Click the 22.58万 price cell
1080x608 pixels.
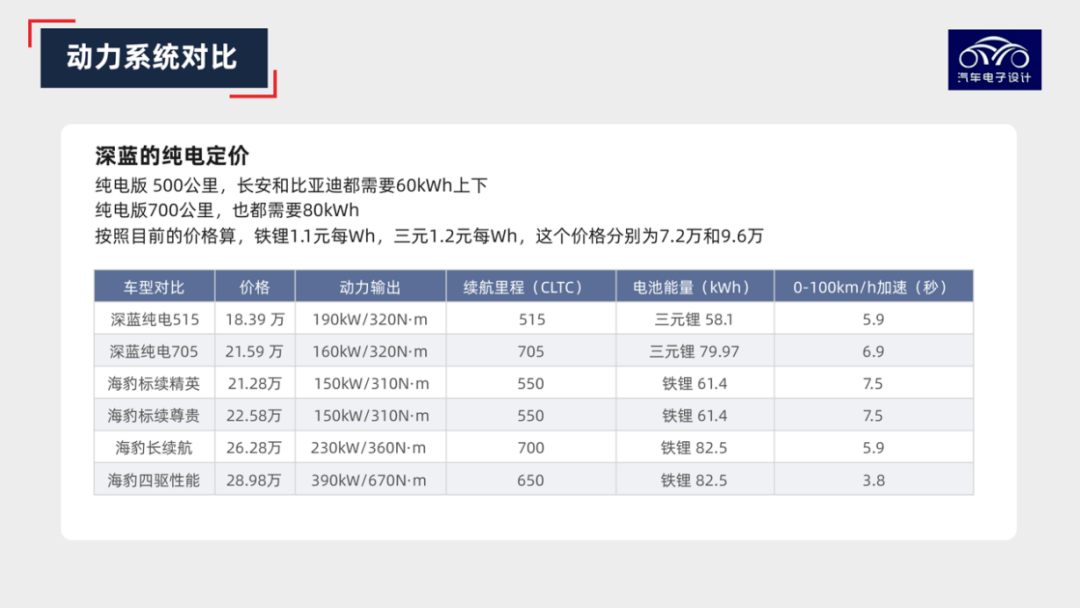[255, 416]
